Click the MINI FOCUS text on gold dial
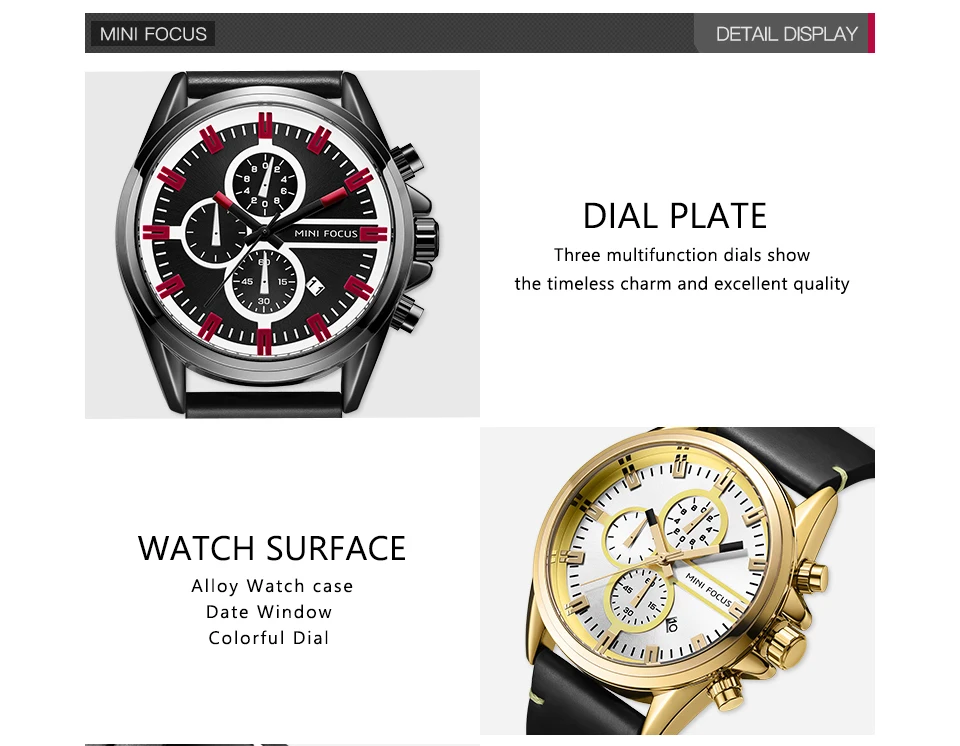This screenshot has height=746, width=960. point(708,589)
